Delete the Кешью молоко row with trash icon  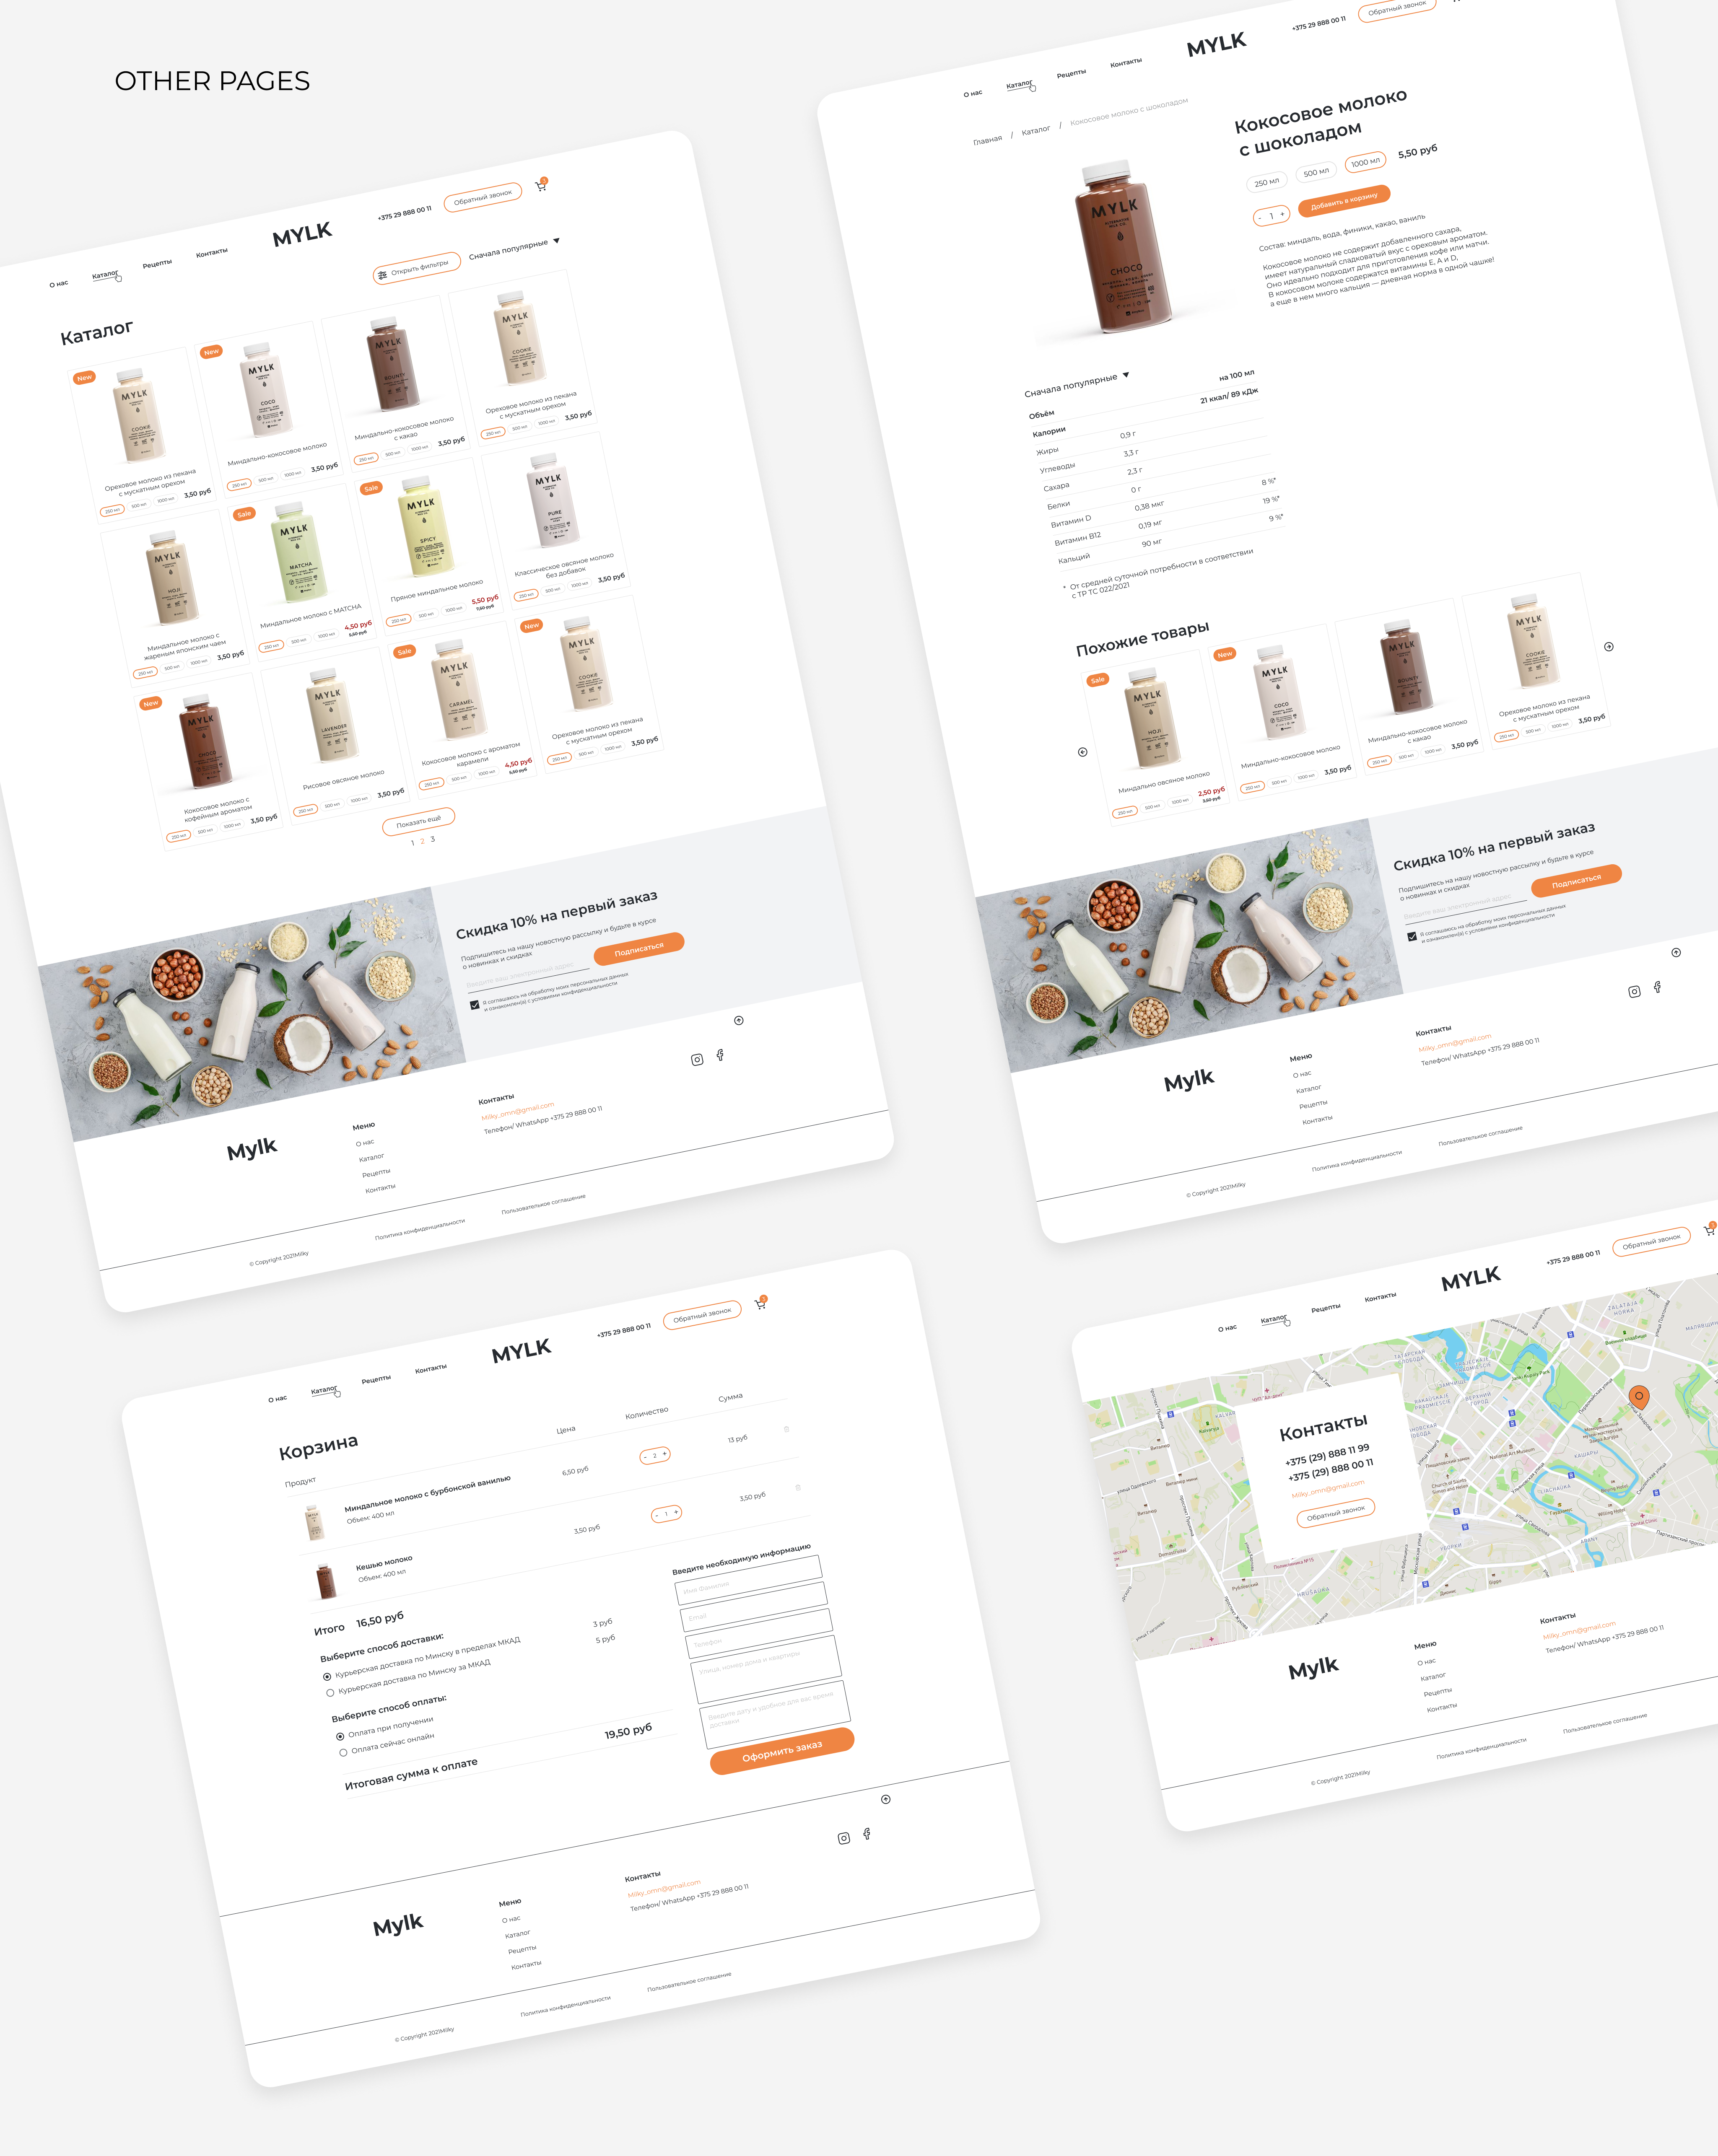click(798, 1487)
